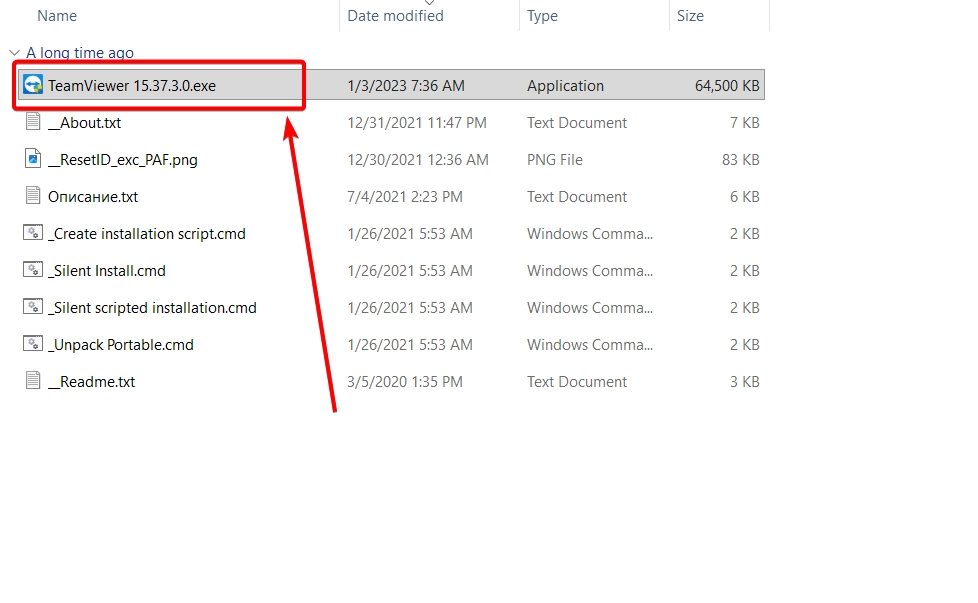Click the 83 KB size cell

pos(740,160)
